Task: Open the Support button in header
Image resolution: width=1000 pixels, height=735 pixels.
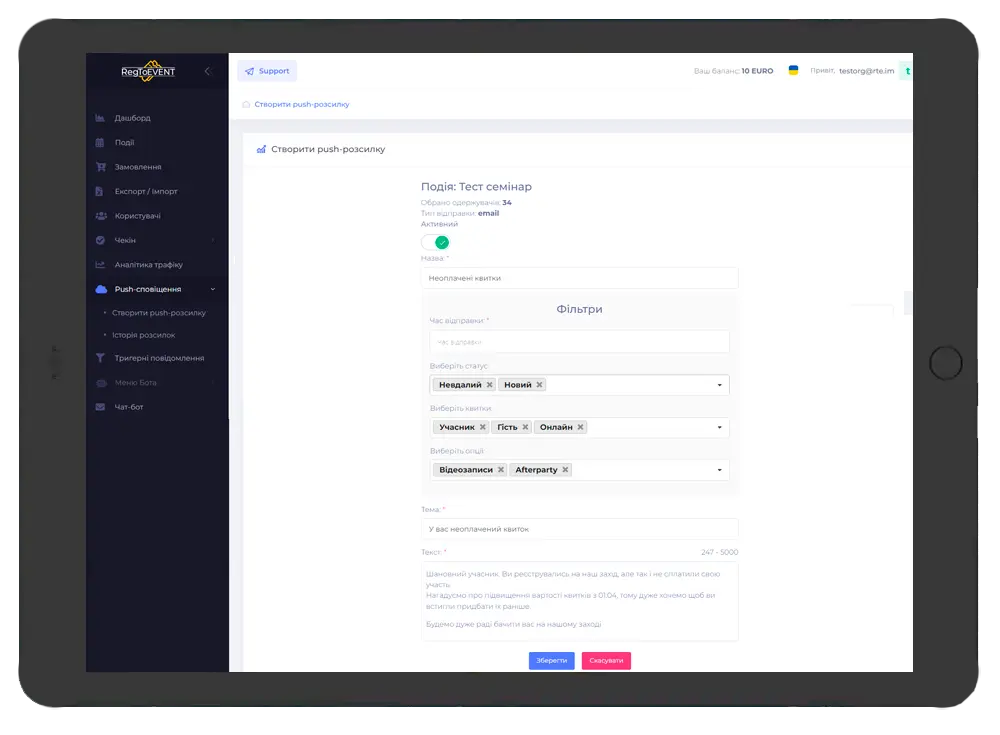Action: (267, 71)
